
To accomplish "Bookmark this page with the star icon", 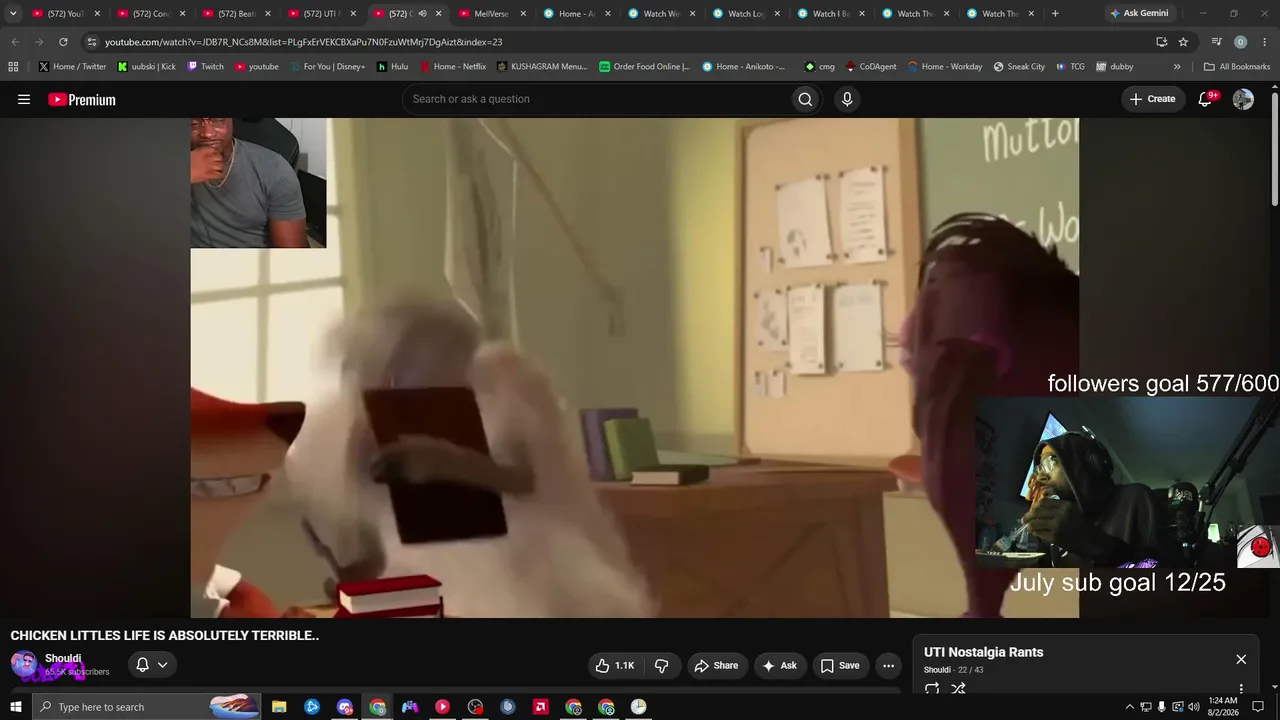I will (x=1183, y=42).
